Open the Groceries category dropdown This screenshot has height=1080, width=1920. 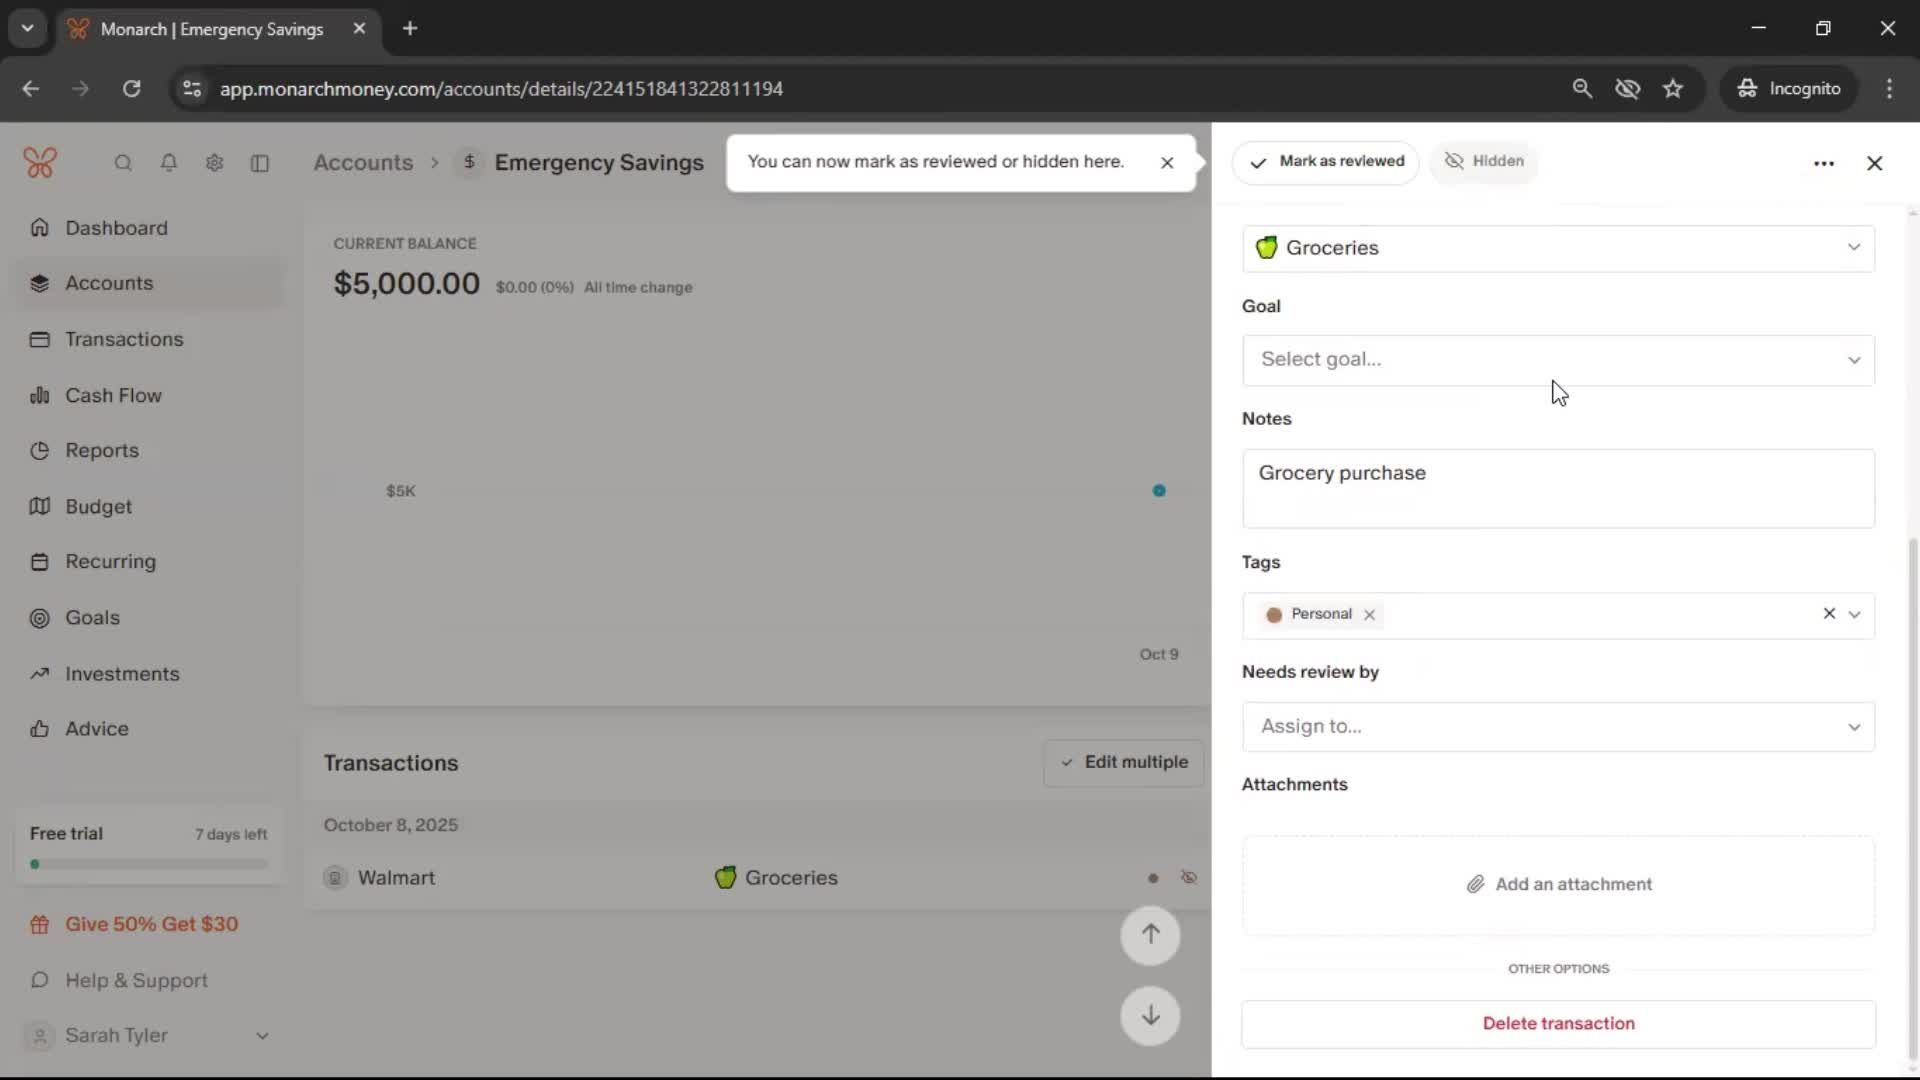(1557, 248)
